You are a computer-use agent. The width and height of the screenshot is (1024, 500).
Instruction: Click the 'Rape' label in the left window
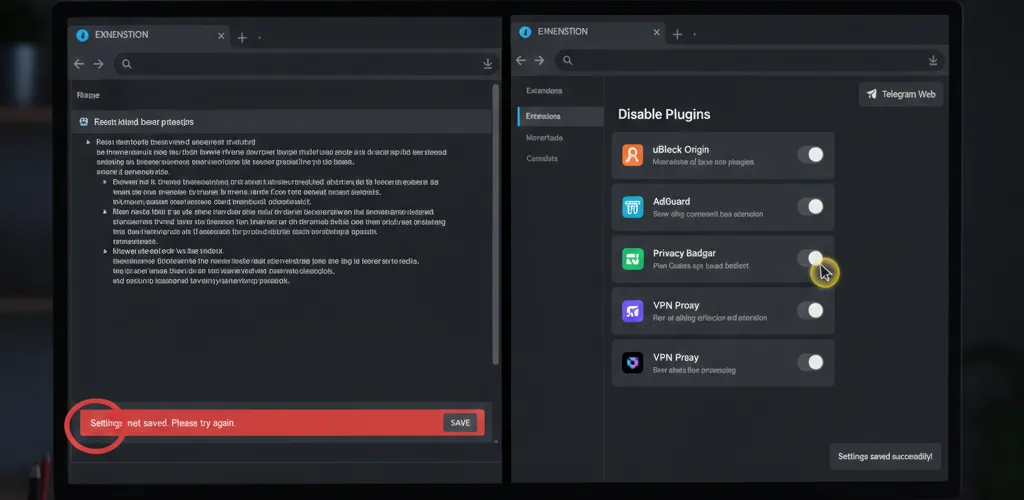(88, 95)
